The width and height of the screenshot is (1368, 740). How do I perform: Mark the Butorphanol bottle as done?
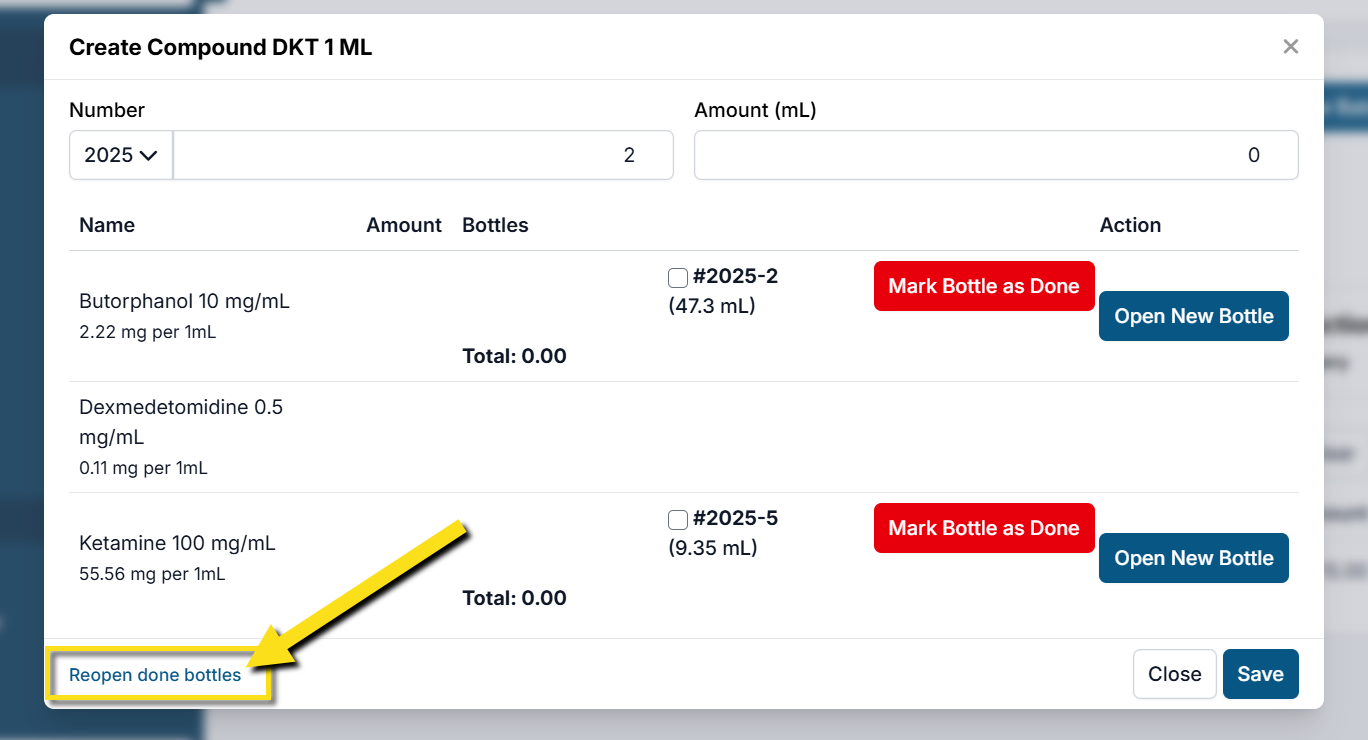(983, 286)
